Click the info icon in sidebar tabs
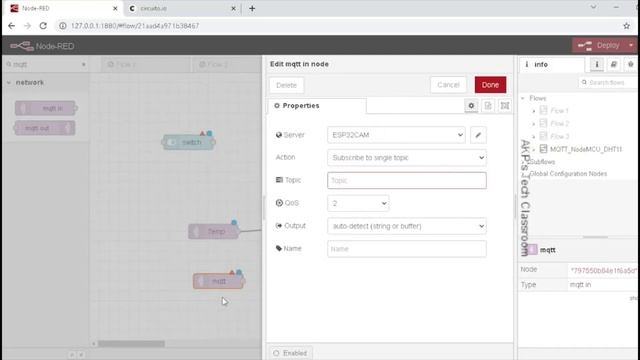Screen dimensions: 640x360 [597, 64]
